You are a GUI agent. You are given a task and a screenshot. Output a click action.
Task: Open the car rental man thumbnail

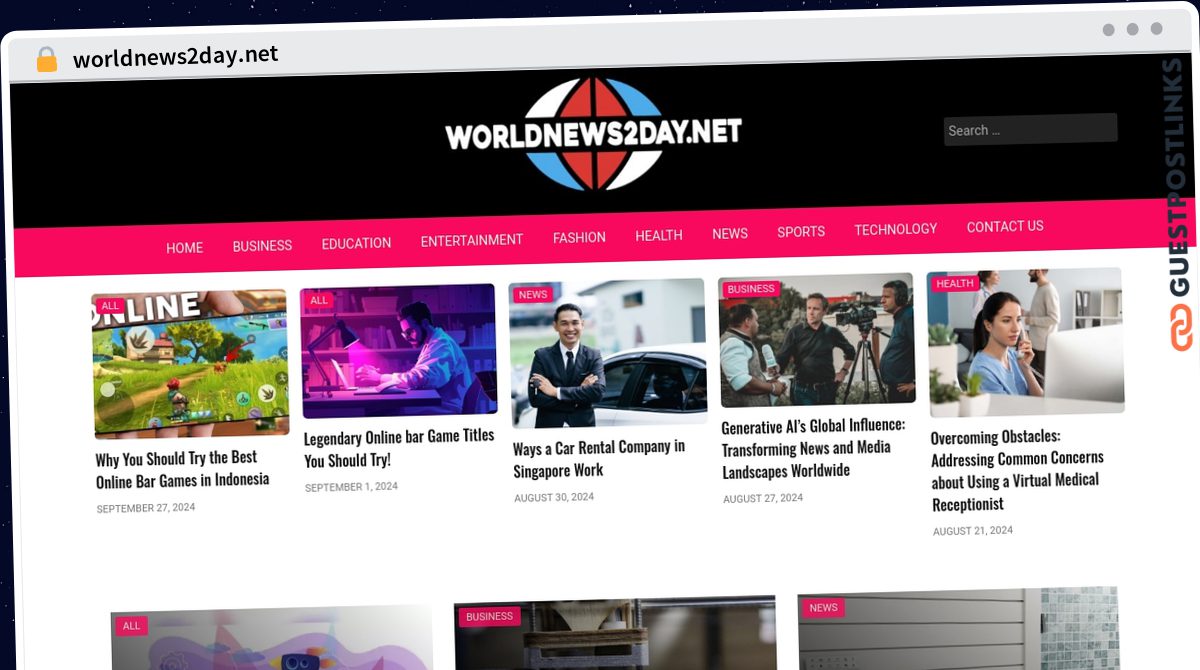[x=607, y=353]
